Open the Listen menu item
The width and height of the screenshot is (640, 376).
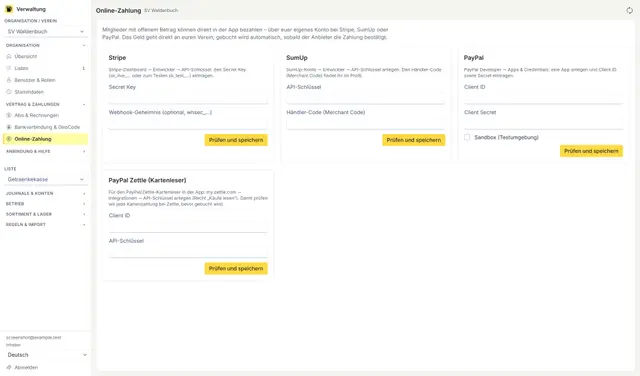click(x=46, y=68)
